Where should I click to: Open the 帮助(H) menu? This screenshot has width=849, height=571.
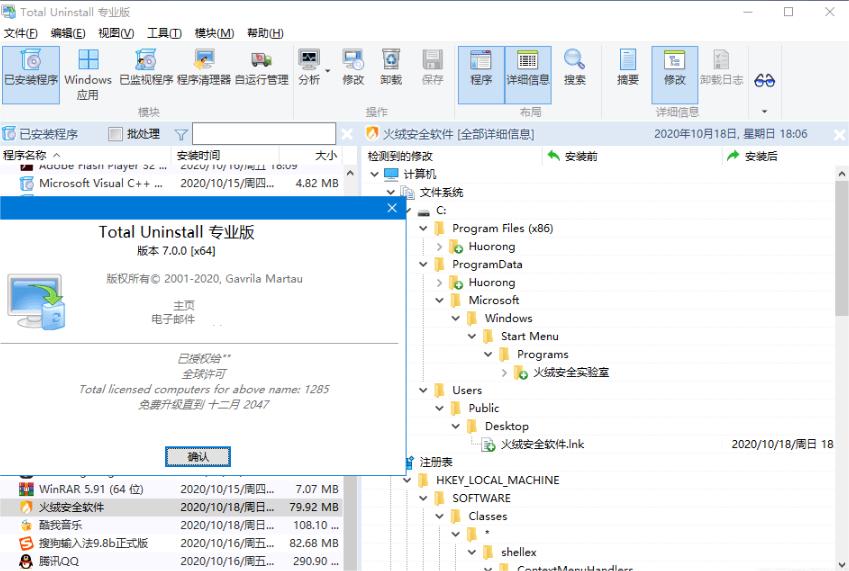point(265,34)
